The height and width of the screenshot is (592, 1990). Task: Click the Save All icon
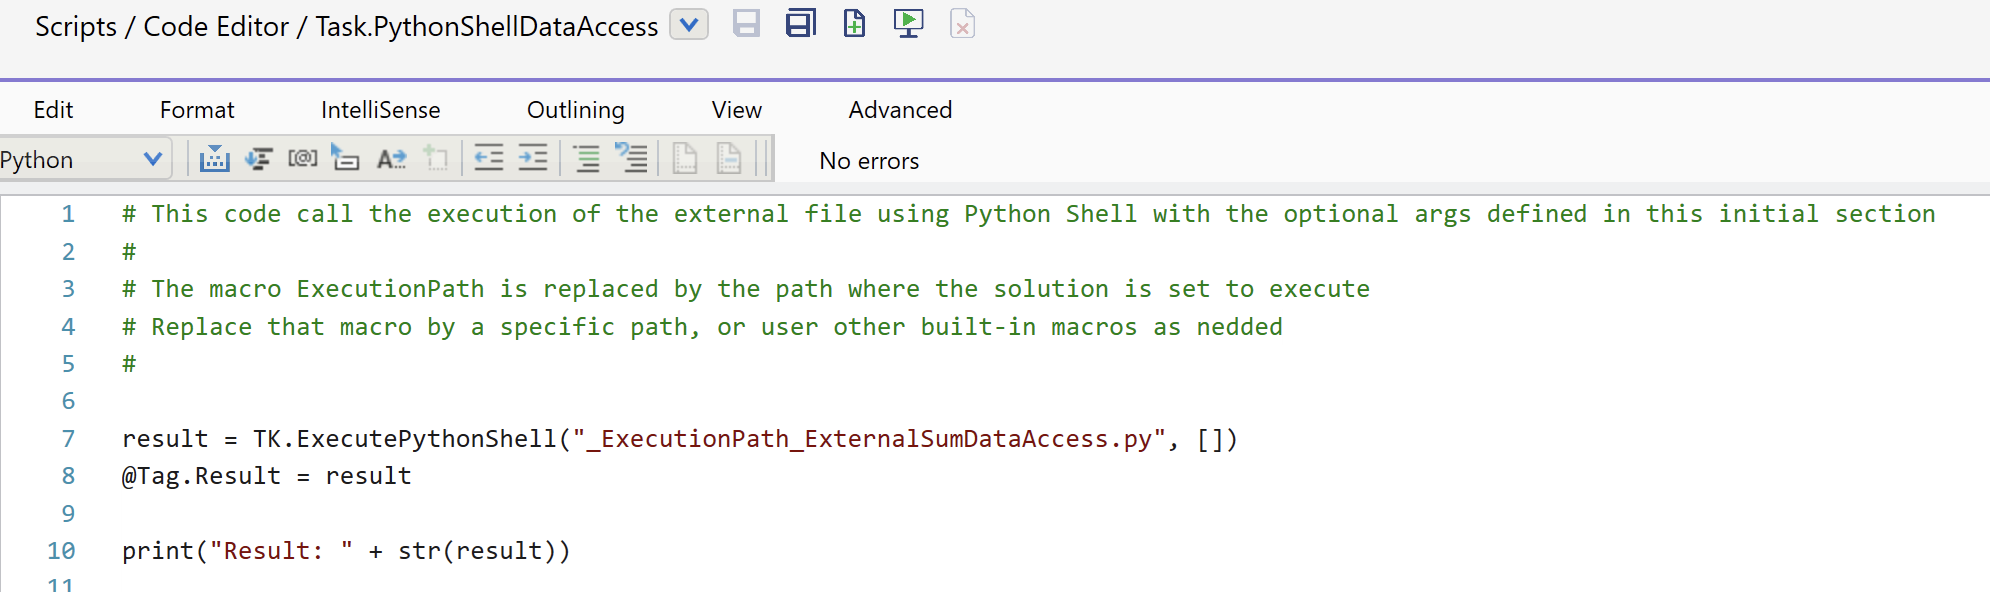pyautogui.click(x=801, y=24)
